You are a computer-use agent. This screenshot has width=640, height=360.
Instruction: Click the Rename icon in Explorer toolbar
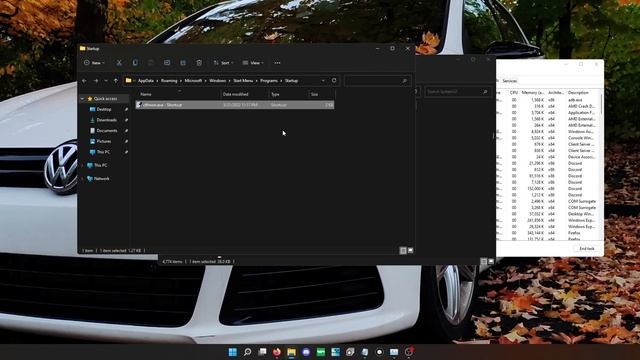tap(167, 63)
